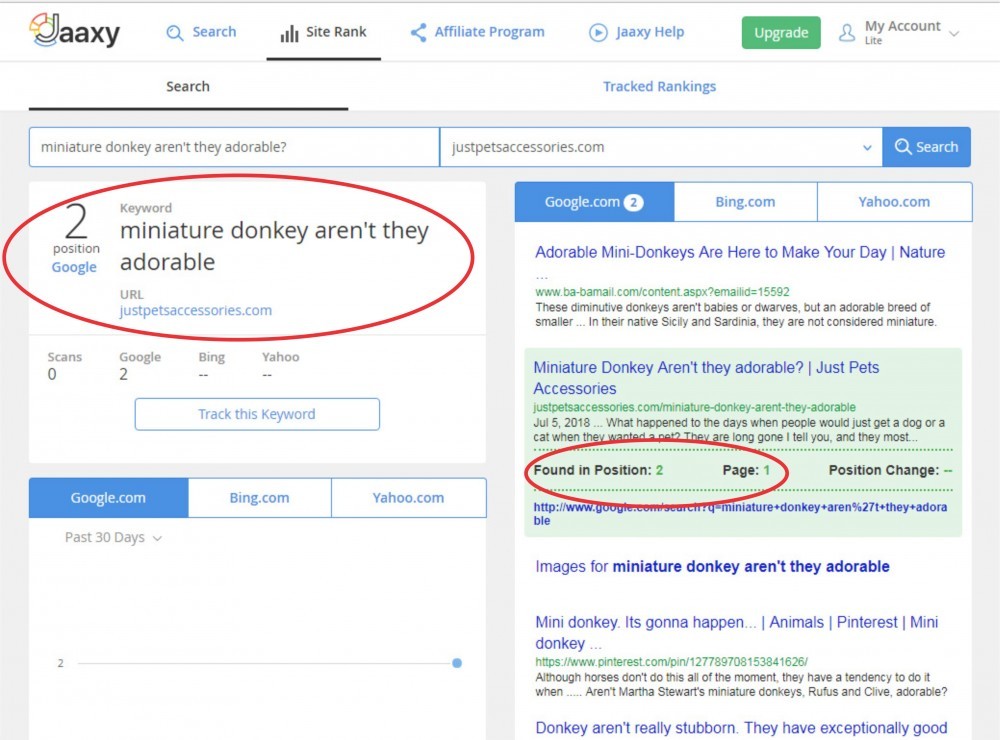Viewport: 1000px width, 740px height.
Task: Expand the domain dropdown chevron
Action: point(867,147)
